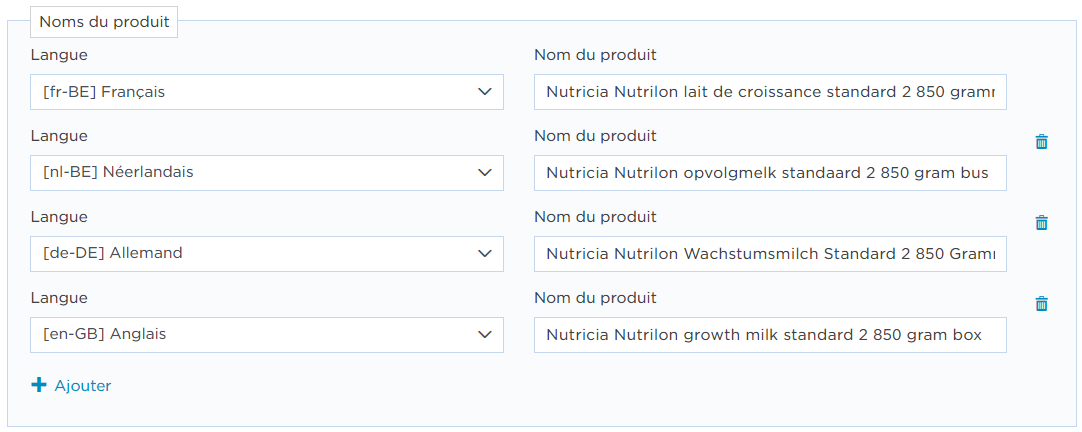Expand the chevron arrow on the Français selector

[x=484, y=92]
